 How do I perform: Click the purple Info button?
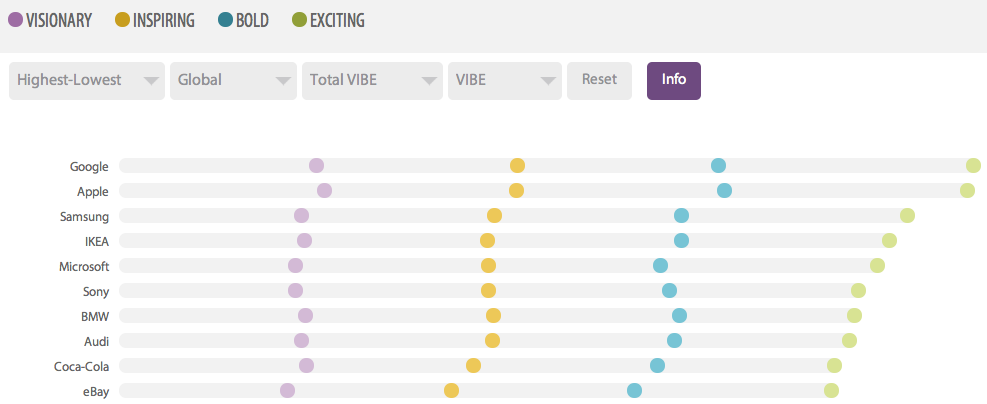click(x=674, y=81)
